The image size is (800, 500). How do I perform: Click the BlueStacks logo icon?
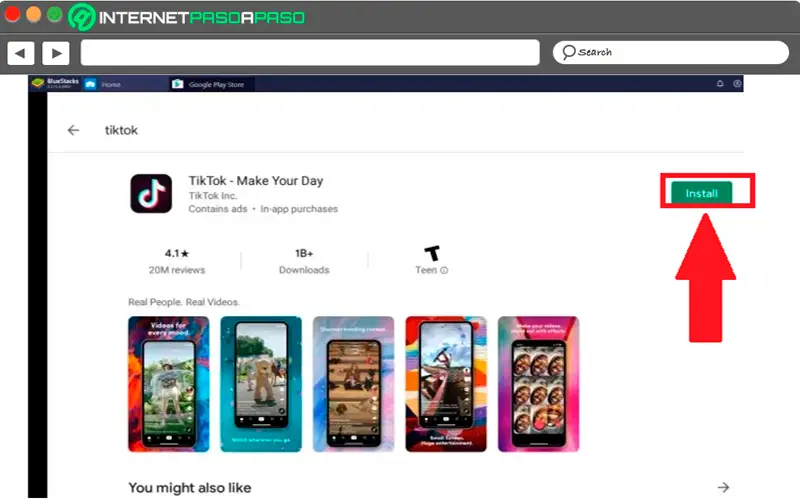[38, 83]
